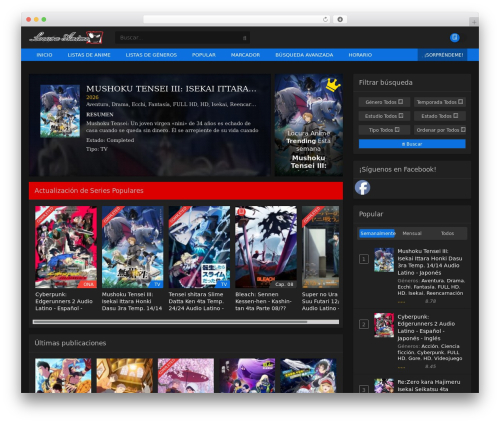Click the browser reload icon
The width and height of the screenshot is (500, 423).
325,19
